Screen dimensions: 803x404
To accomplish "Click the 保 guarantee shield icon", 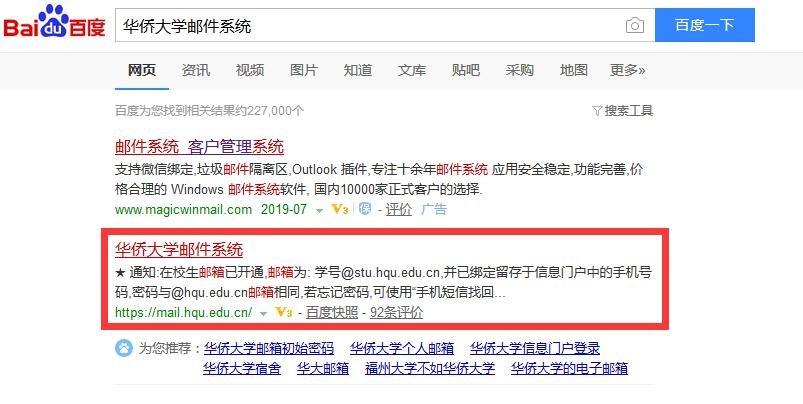I will click(x=365, y=208).
